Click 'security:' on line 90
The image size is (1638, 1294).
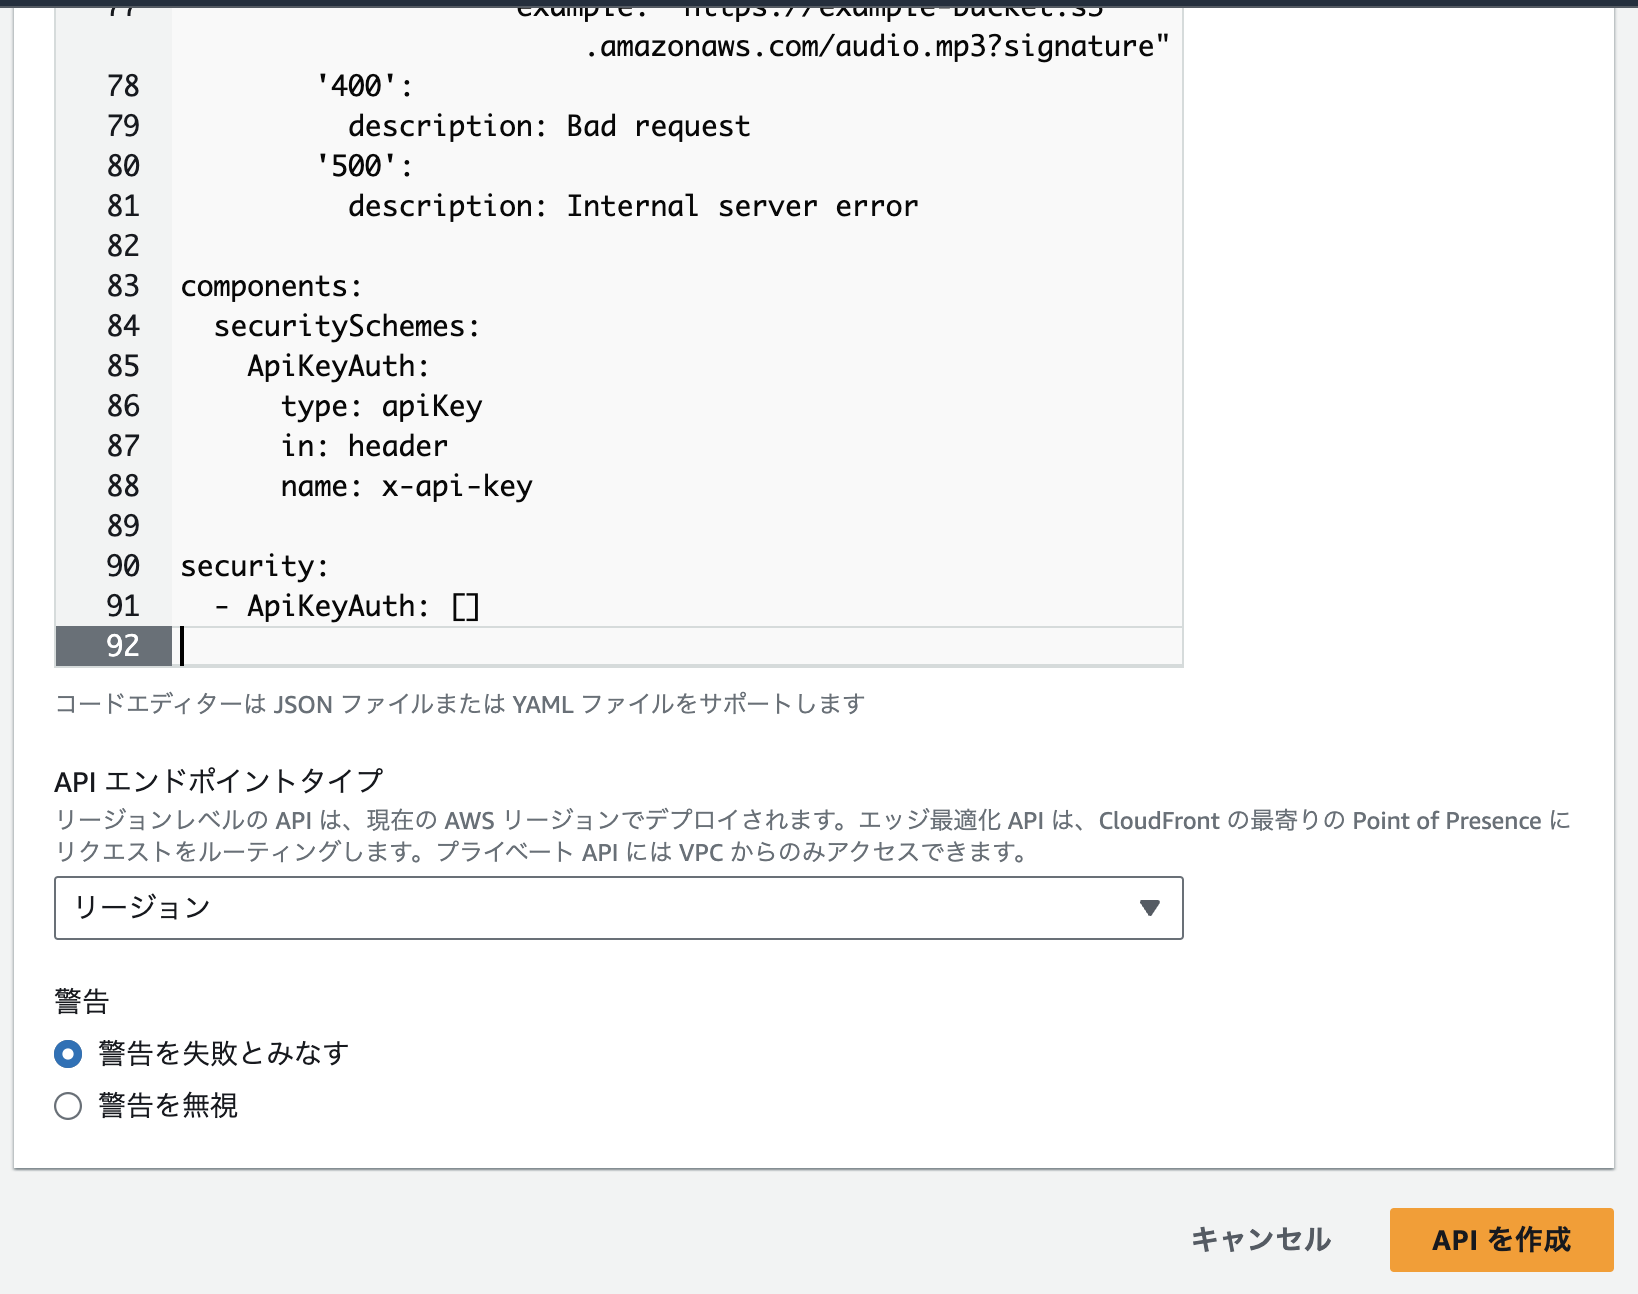click(254, 566)
